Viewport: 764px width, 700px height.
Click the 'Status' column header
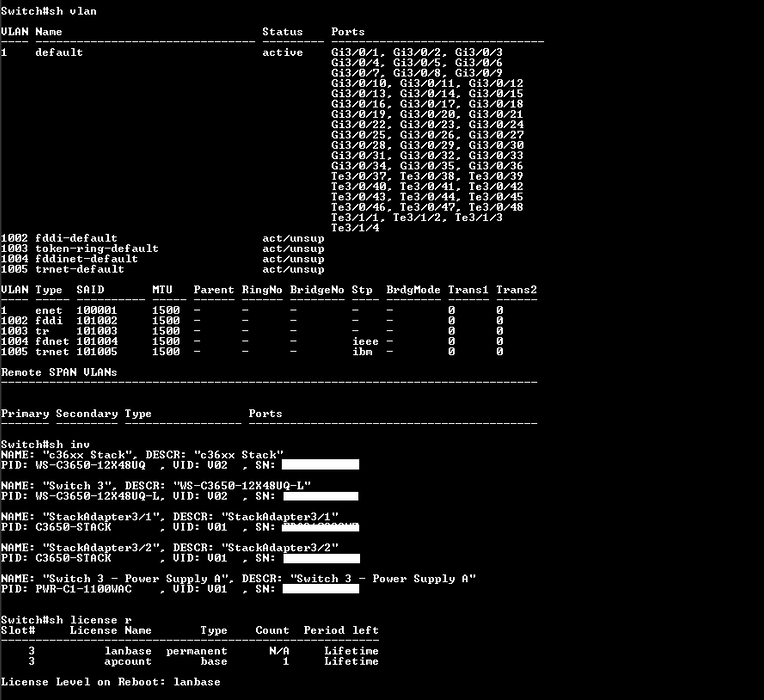point(283,32)
